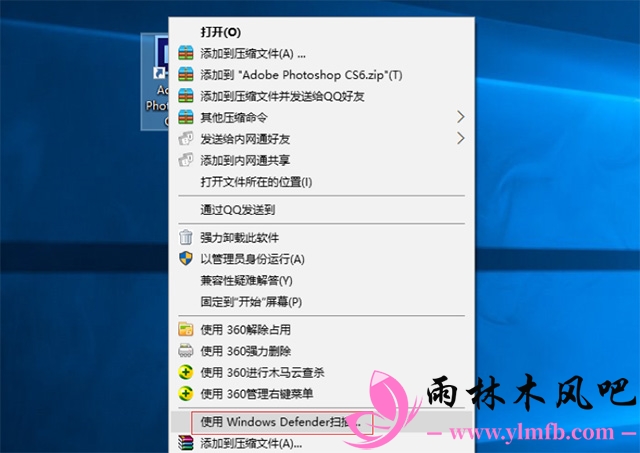Click shredder icon beside 使用 360强力删除
The height and width of the screenshot is (453, 640).
186,351
